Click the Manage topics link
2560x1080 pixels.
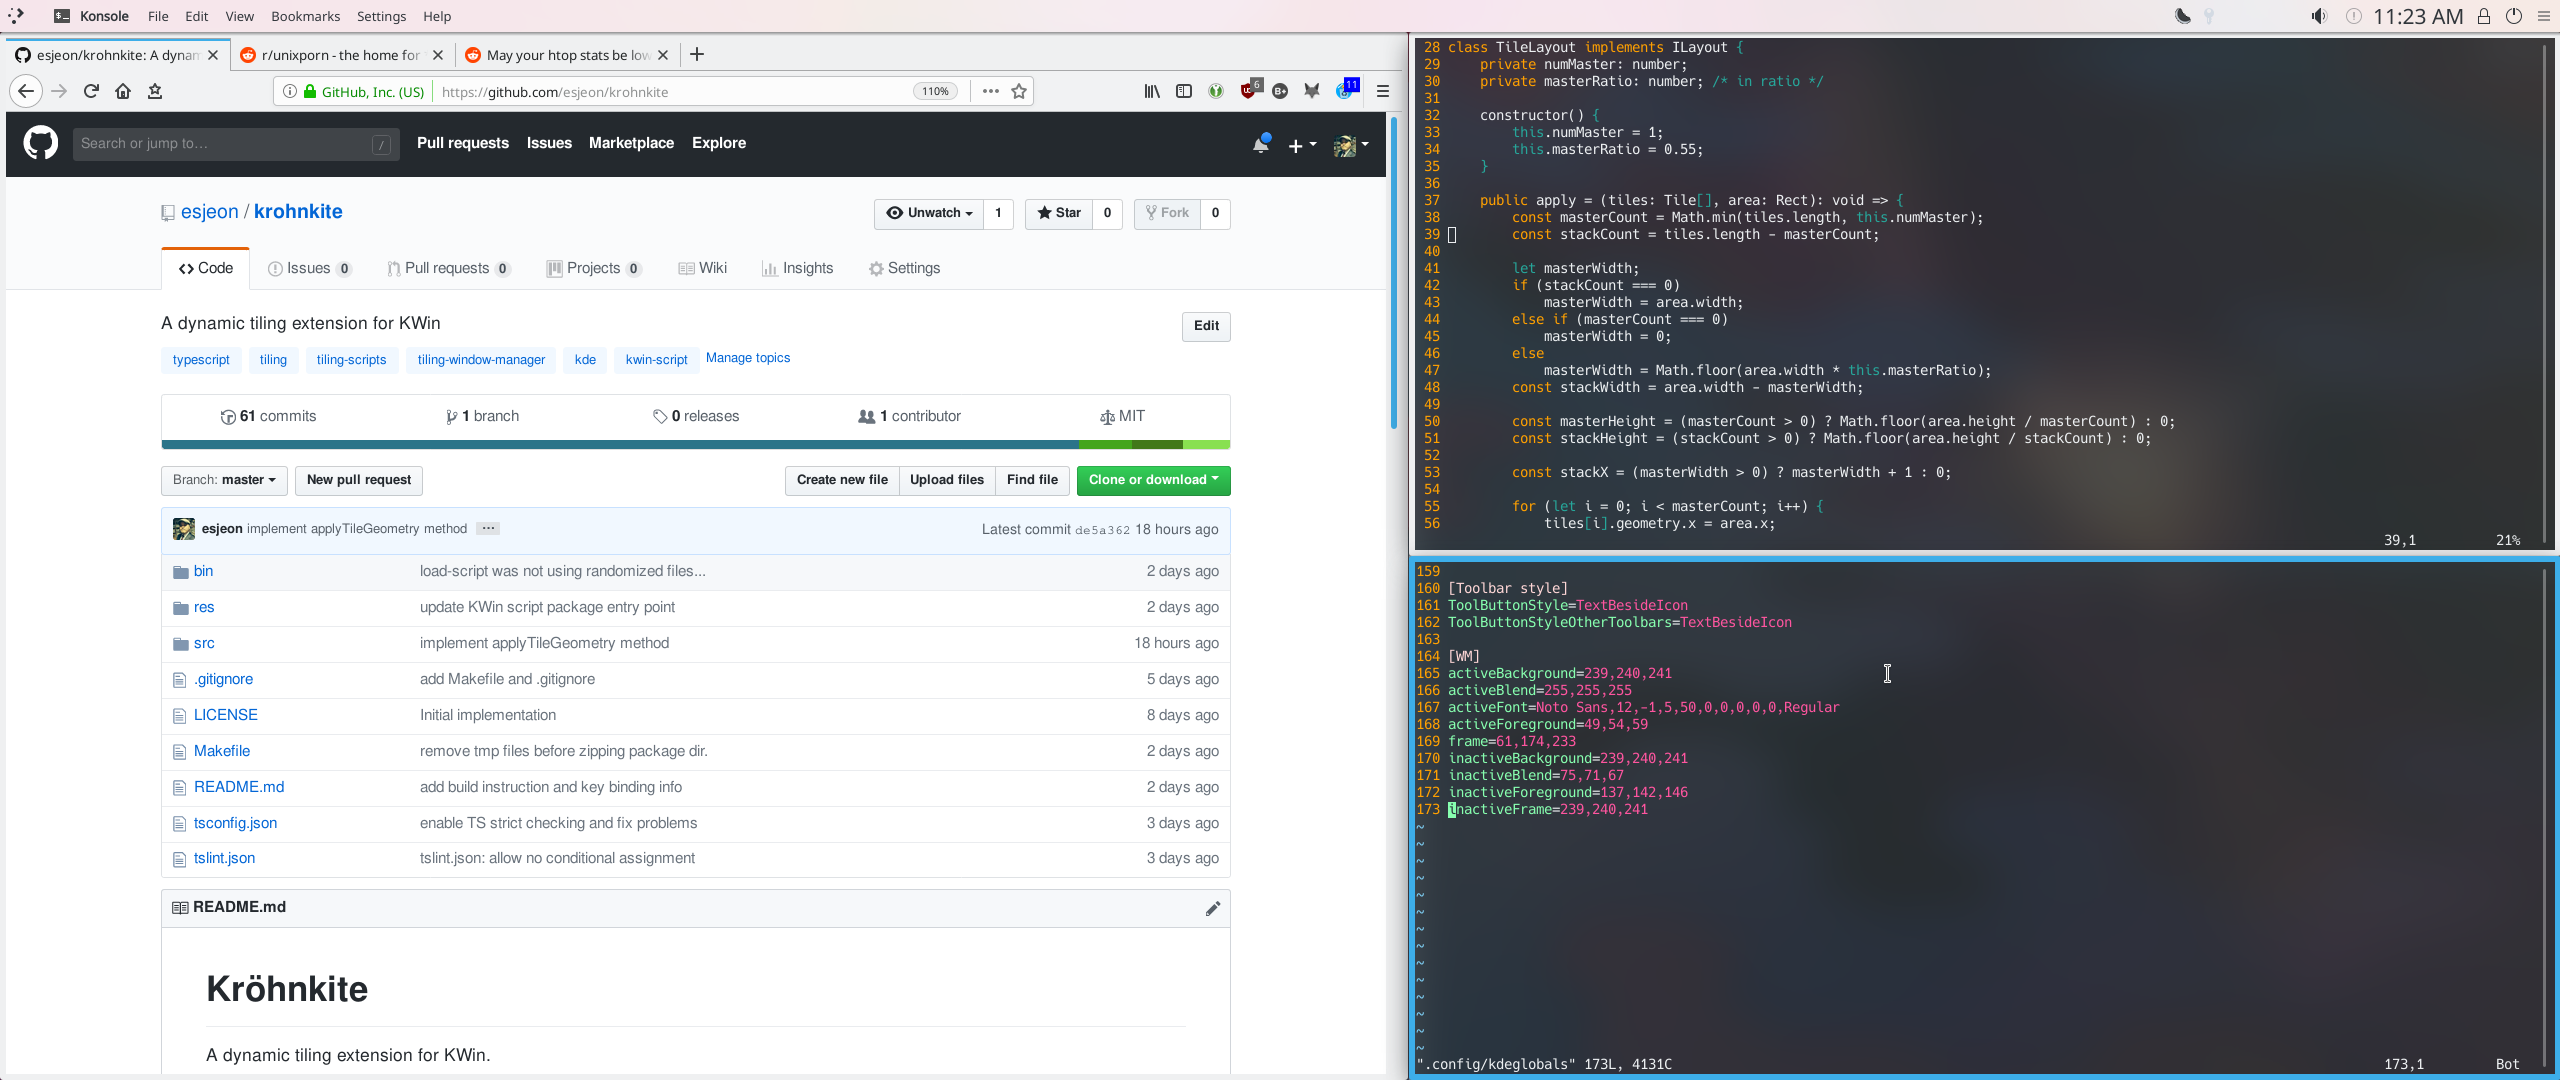(x=747, y=358)
